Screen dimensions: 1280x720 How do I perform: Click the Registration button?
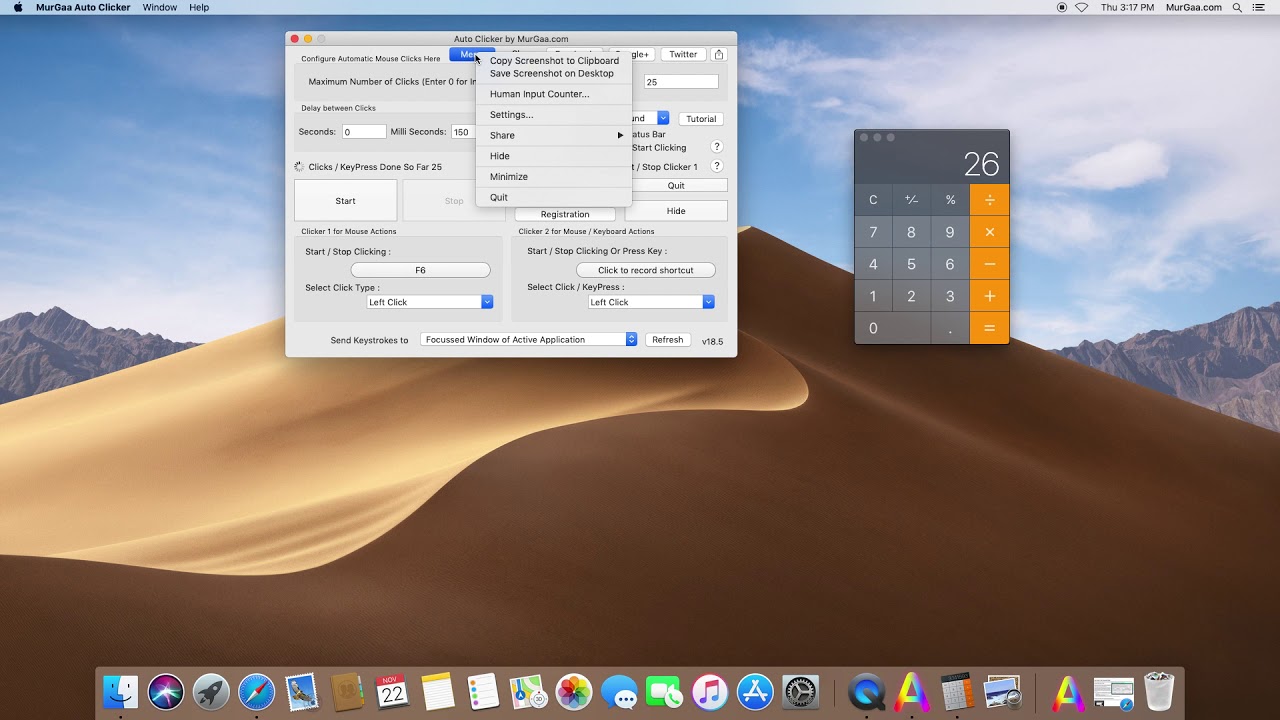[x=565, y=214]
